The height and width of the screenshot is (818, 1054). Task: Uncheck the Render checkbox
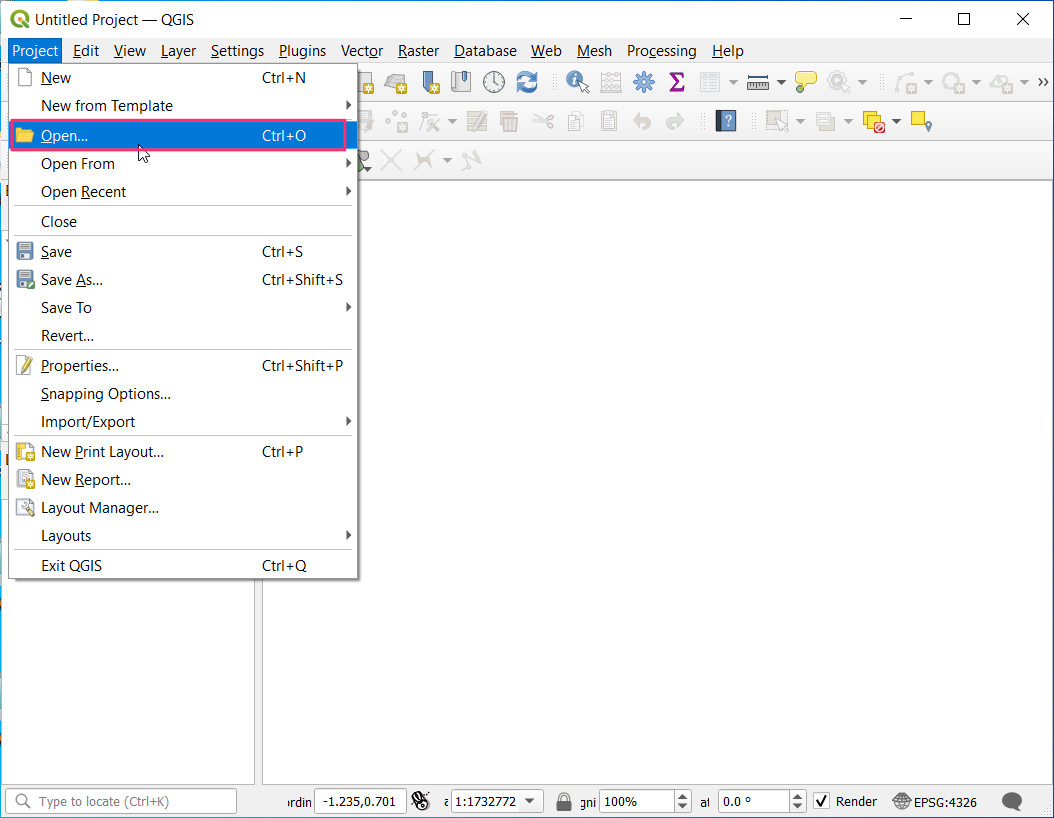pyautogui.click(x=821, y=801)
